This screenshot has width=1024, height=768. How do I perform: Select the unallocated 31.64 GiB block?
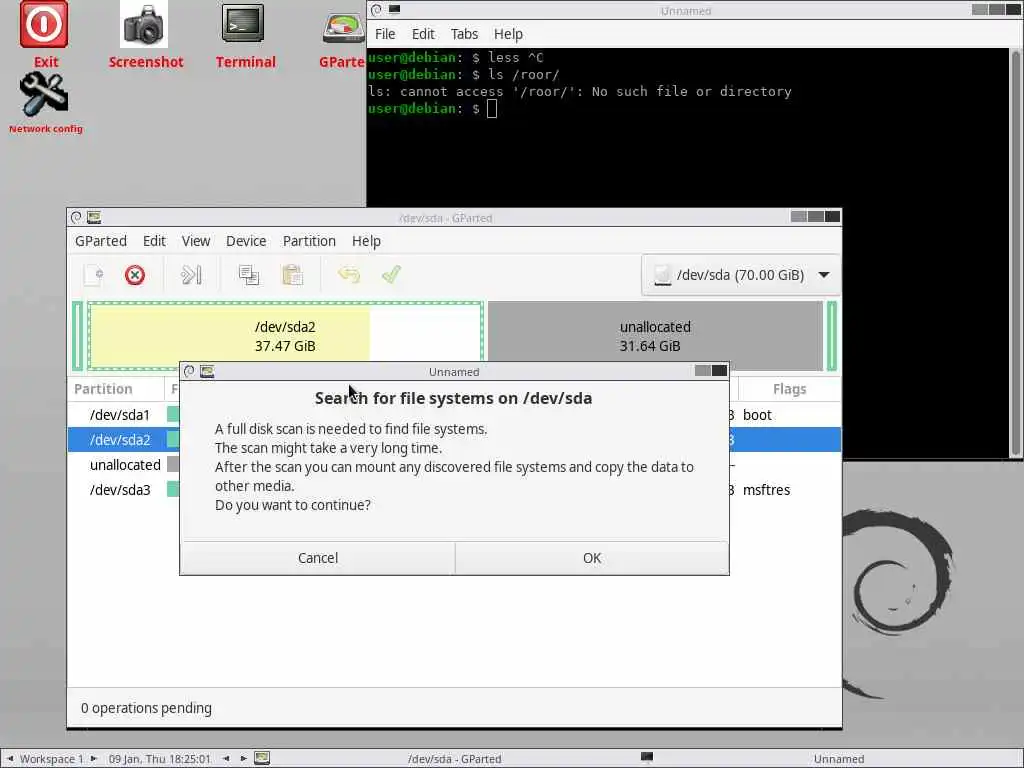(x=655, y=336)
